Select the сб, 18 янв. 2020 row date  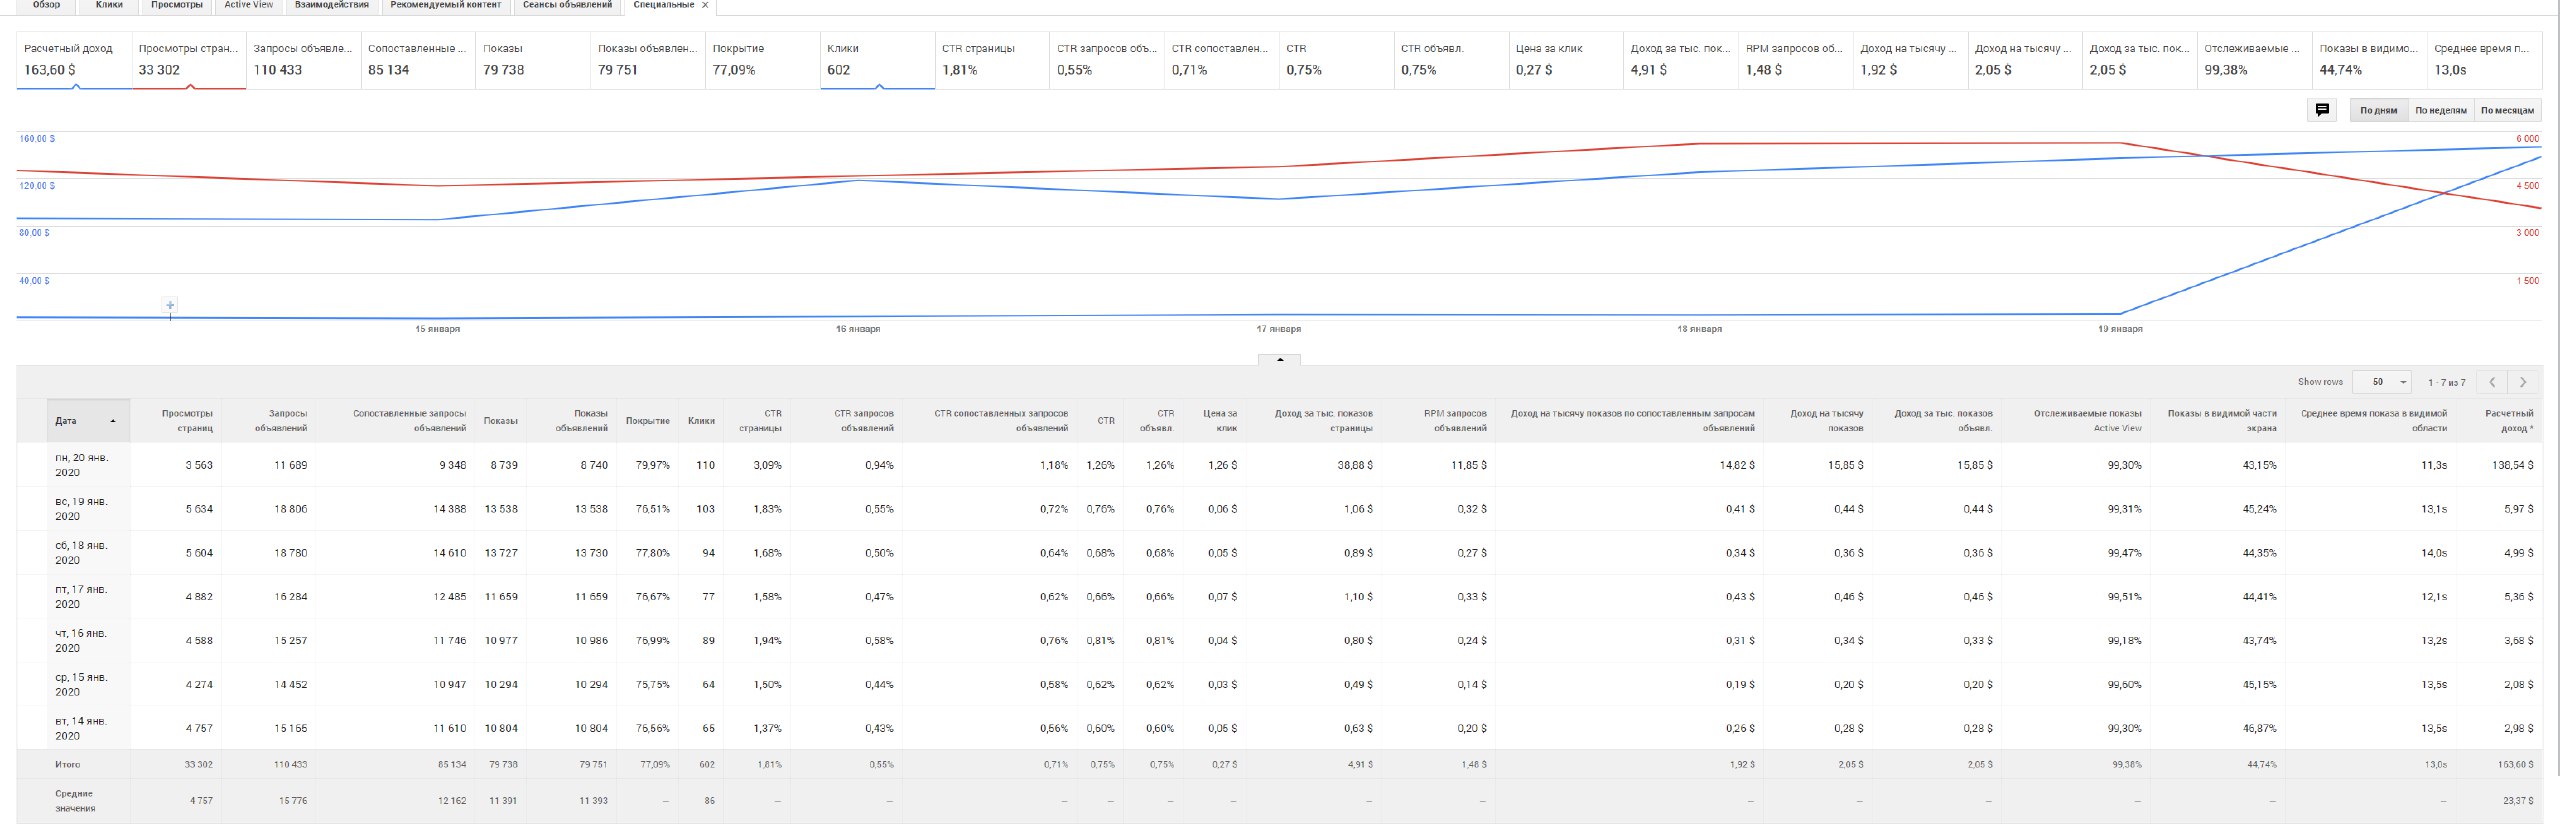tap(81, 553)
